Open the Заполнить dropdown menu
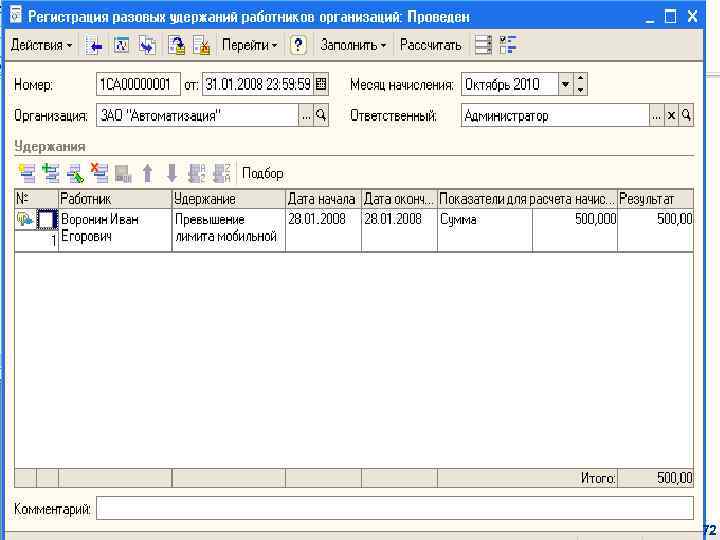The width and height of the screenshot is (720, 540). tap(353, 45)
